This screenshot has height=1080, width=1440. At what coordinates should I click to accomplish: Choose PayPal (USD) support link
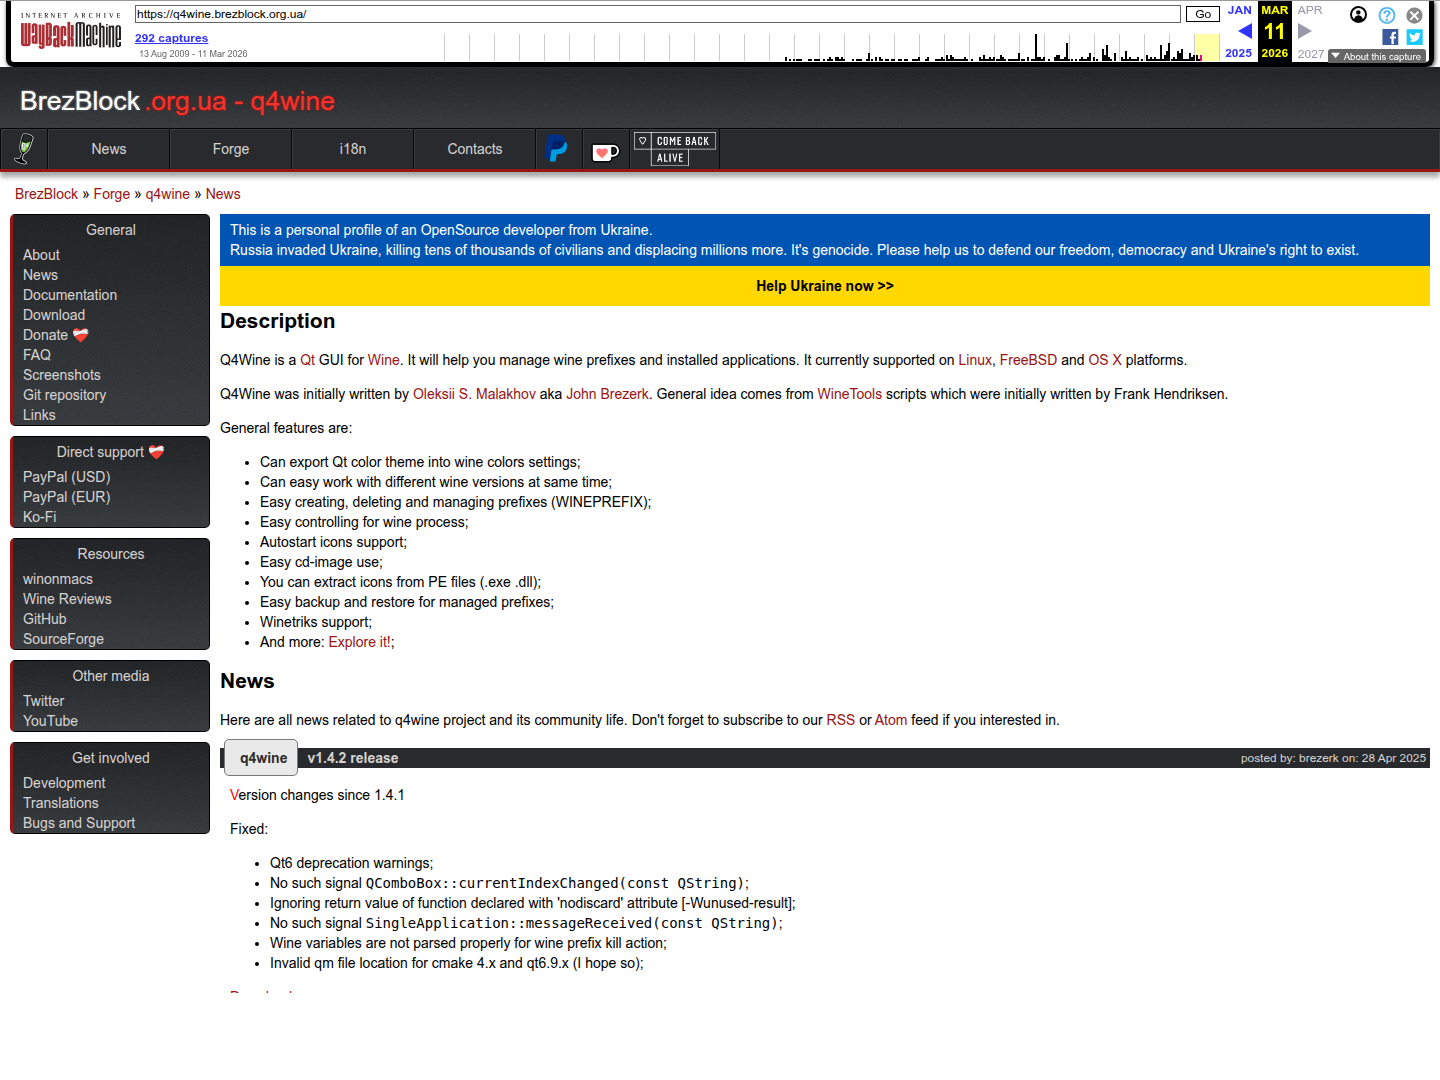67,477
